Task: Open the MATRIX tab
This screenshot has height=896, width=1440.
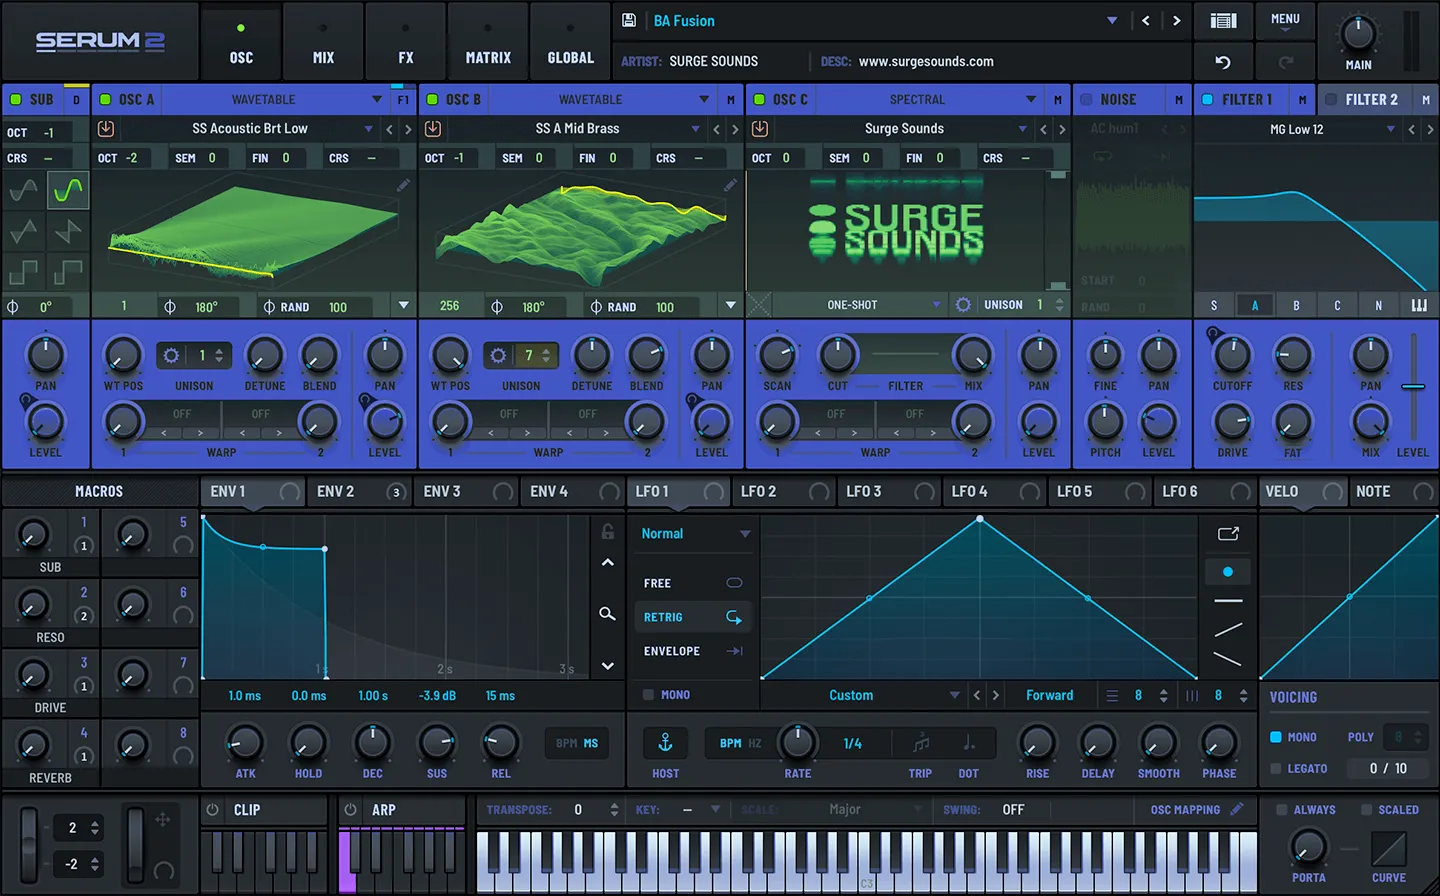Action: 488,42
